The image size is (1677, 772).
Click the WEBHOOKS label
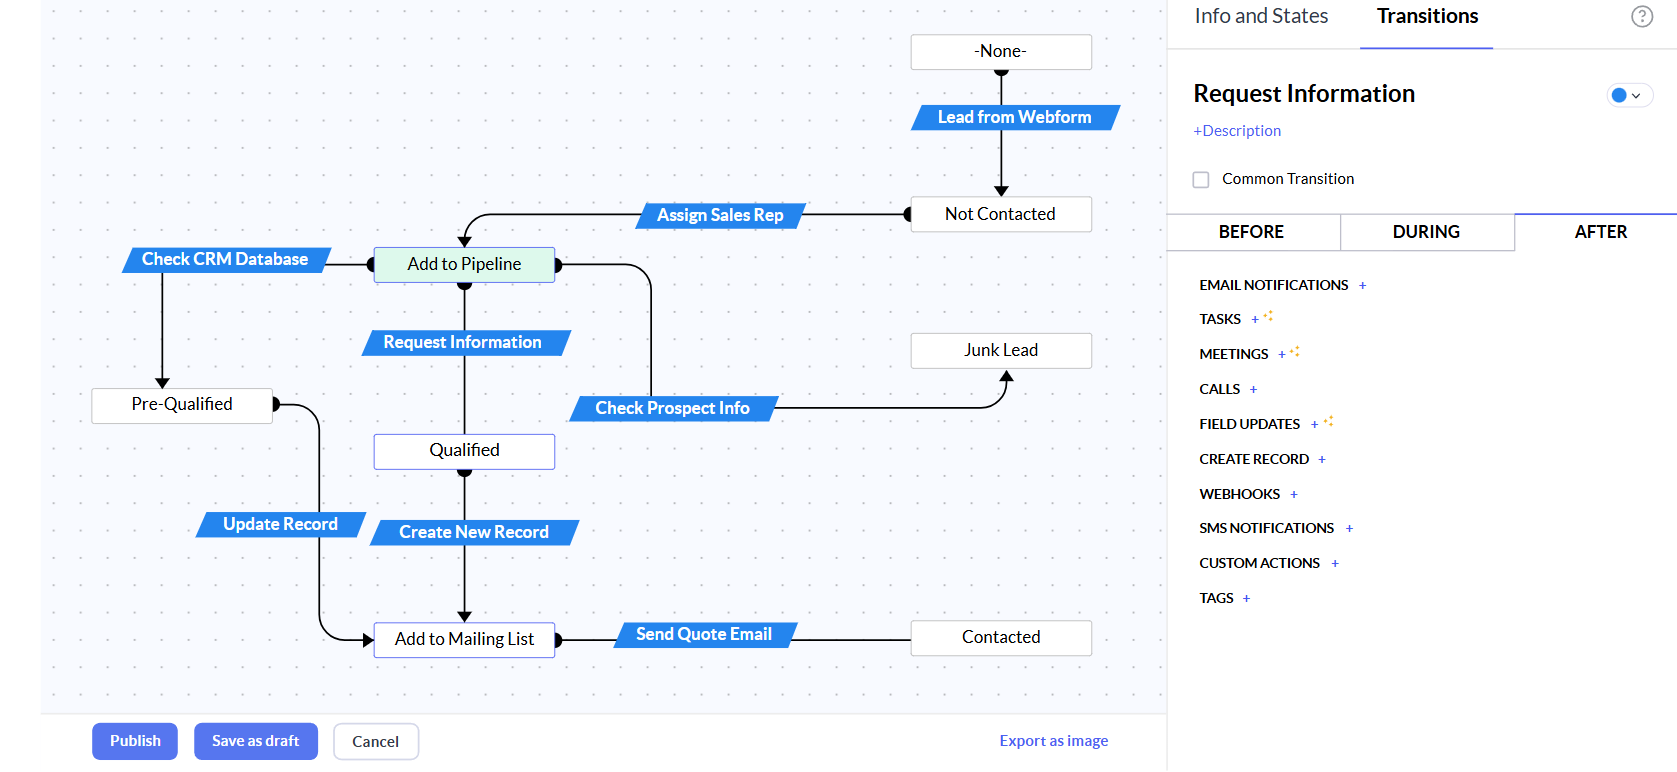tap(1240, 495)
